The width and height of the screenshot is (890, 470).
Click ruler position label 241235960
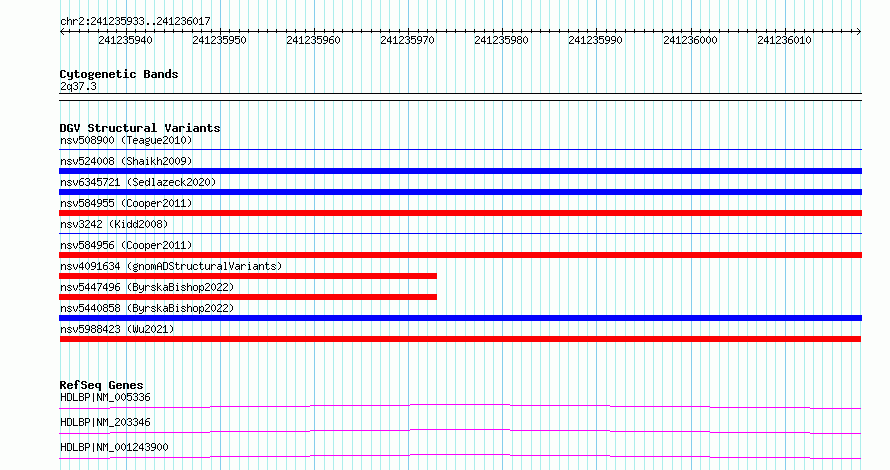pos(313,40)
